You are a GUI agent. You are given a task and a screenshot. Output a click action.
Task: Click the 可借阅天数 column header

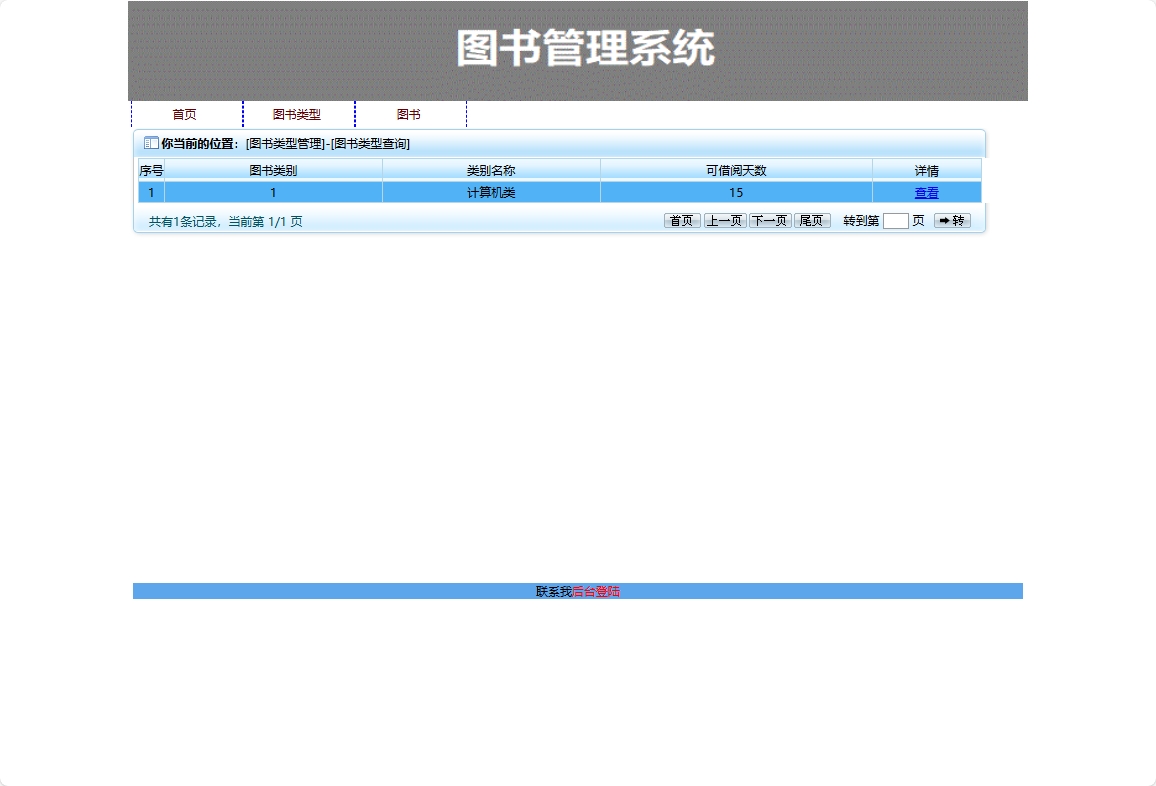tap(736, 169)
